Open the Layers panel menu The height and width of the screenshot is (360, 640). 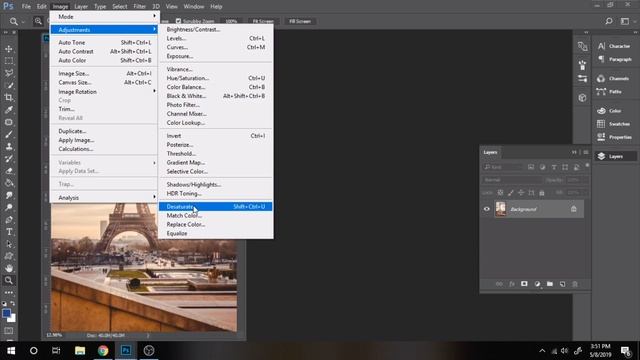(x=586, y=152)
